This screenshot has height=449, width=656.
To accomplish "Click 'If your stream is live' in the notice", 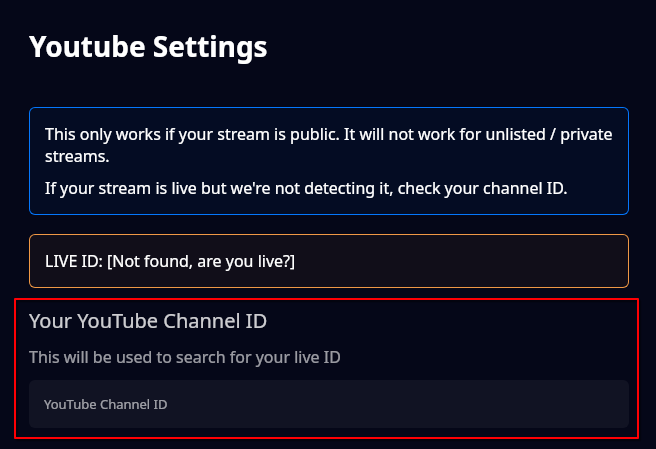I will click(x=120, y=188).
